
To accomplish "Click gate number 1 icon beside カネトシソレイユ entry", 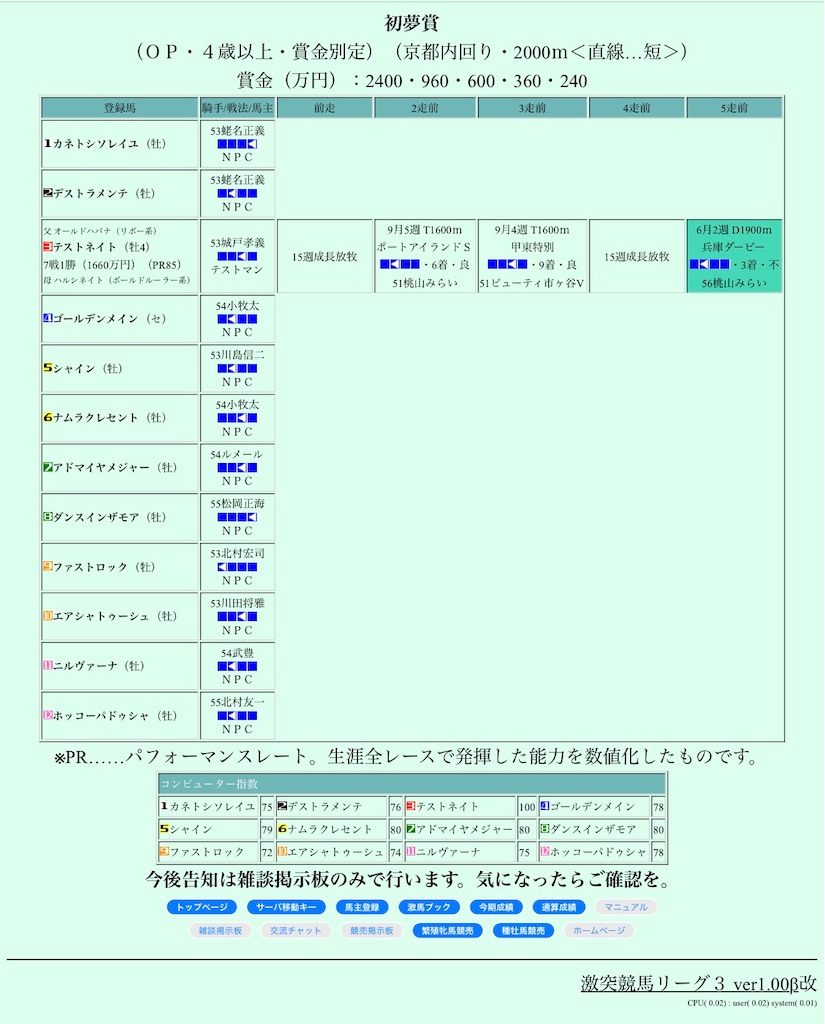I will [x=48, y=144].
